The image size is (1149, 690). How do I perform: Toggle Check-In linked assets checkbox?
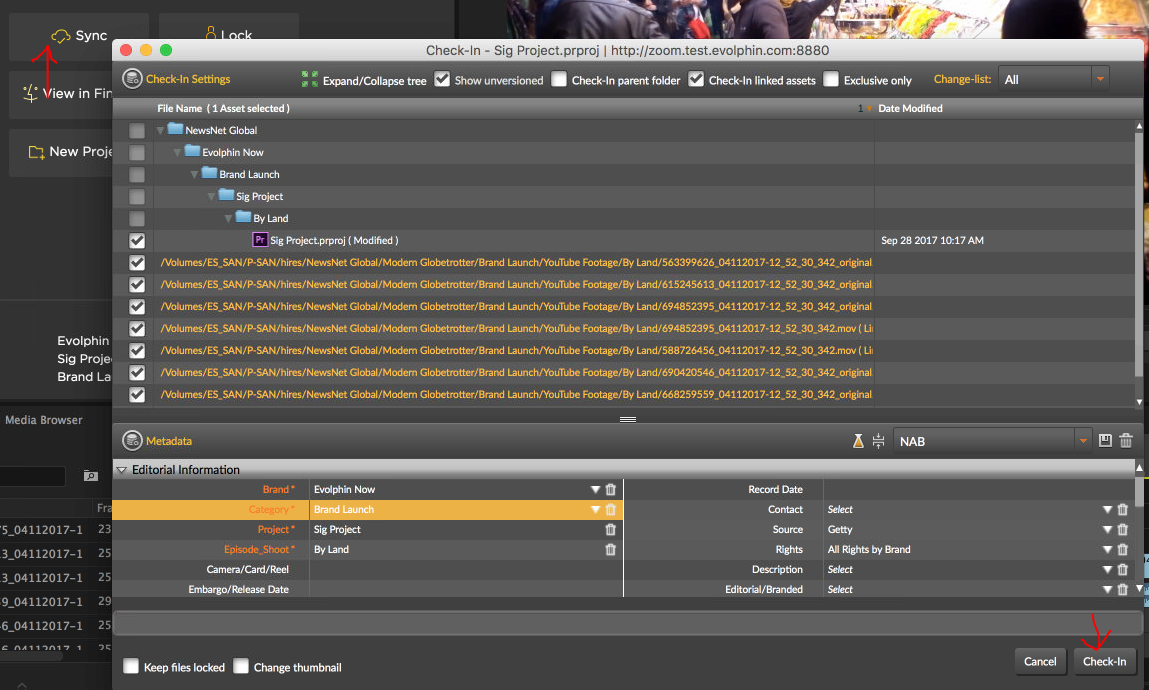pyautogui.click(x=696, y=79)
